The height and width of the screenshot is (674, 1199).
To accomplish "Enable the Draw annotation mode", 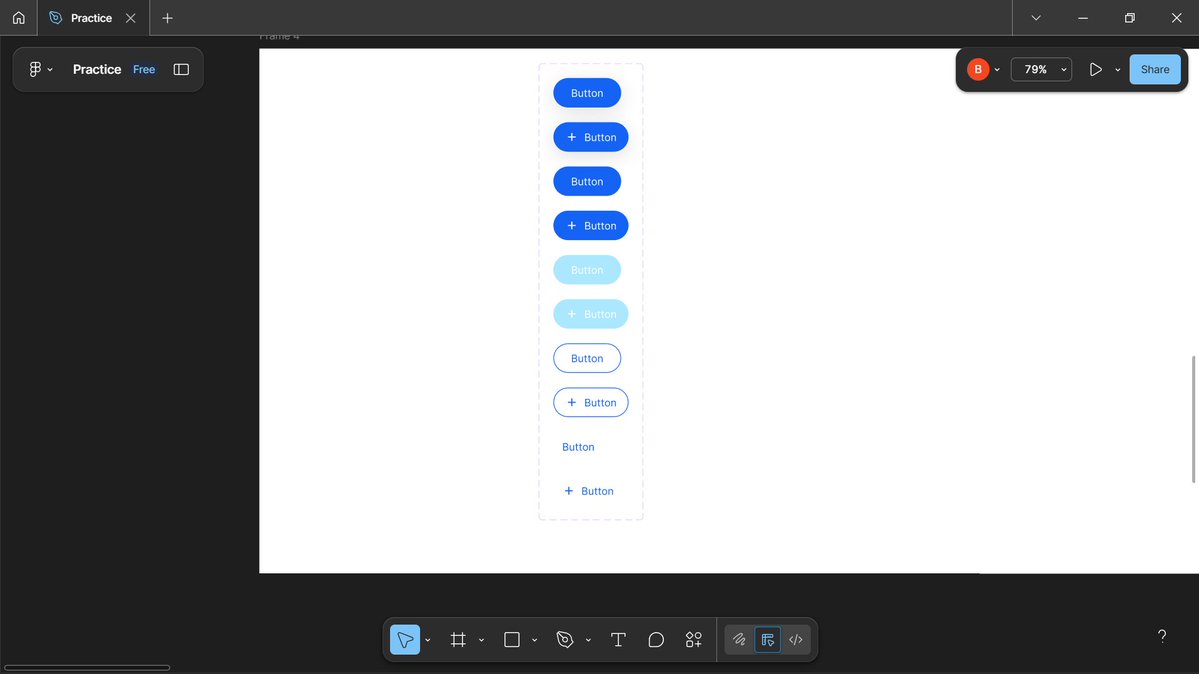I will 738,639.
